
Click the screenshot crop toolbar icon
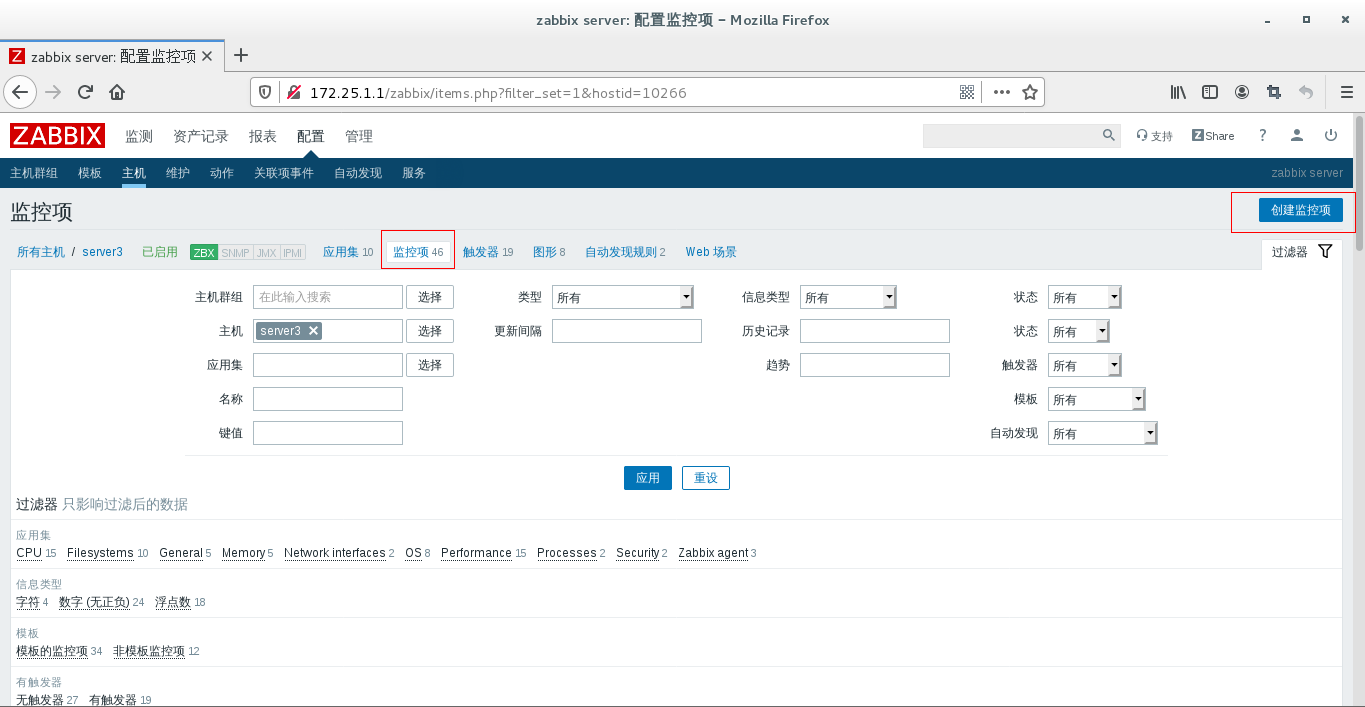[1273, 92]
